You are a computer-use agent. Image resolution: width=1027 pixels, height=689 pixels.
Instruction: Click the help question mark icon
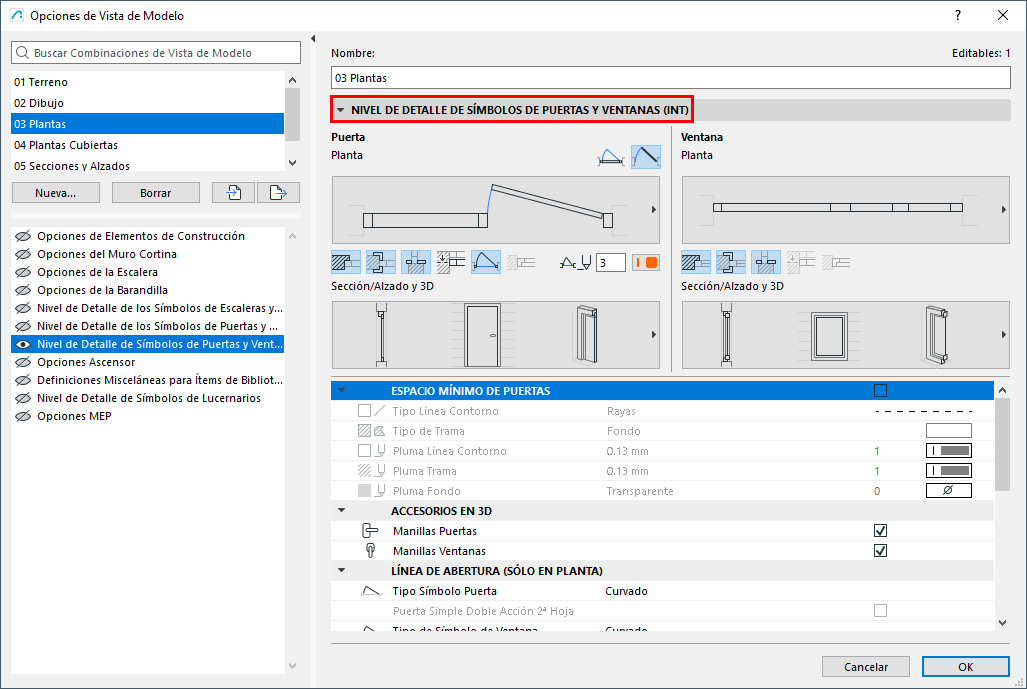tap(958, 15)
